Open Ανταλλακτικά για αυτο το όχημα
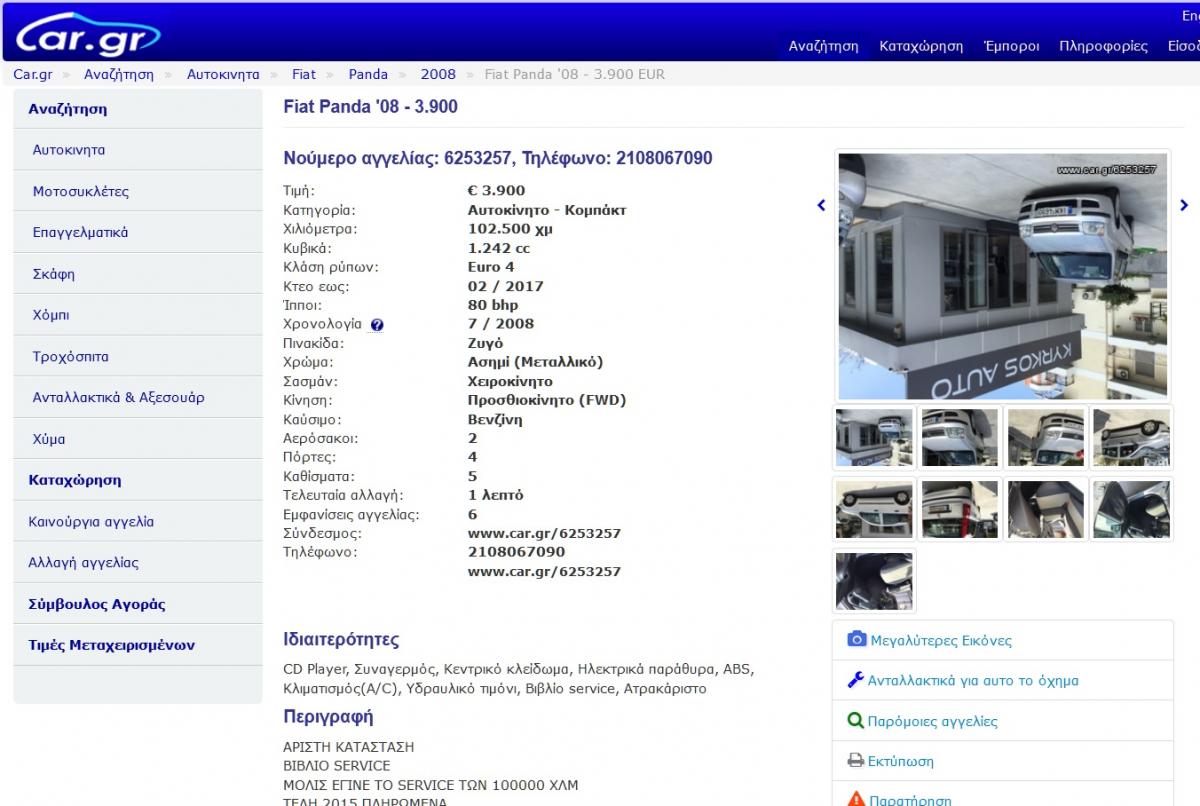 pos(973,681)
